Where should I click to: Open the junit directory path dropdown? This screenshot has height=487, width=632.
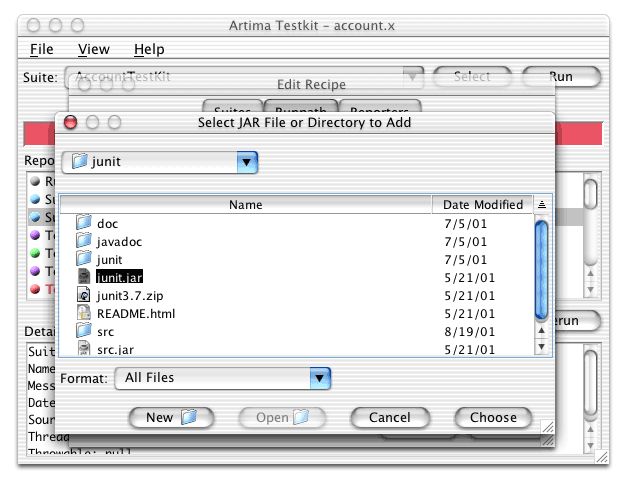pos(247,162)
